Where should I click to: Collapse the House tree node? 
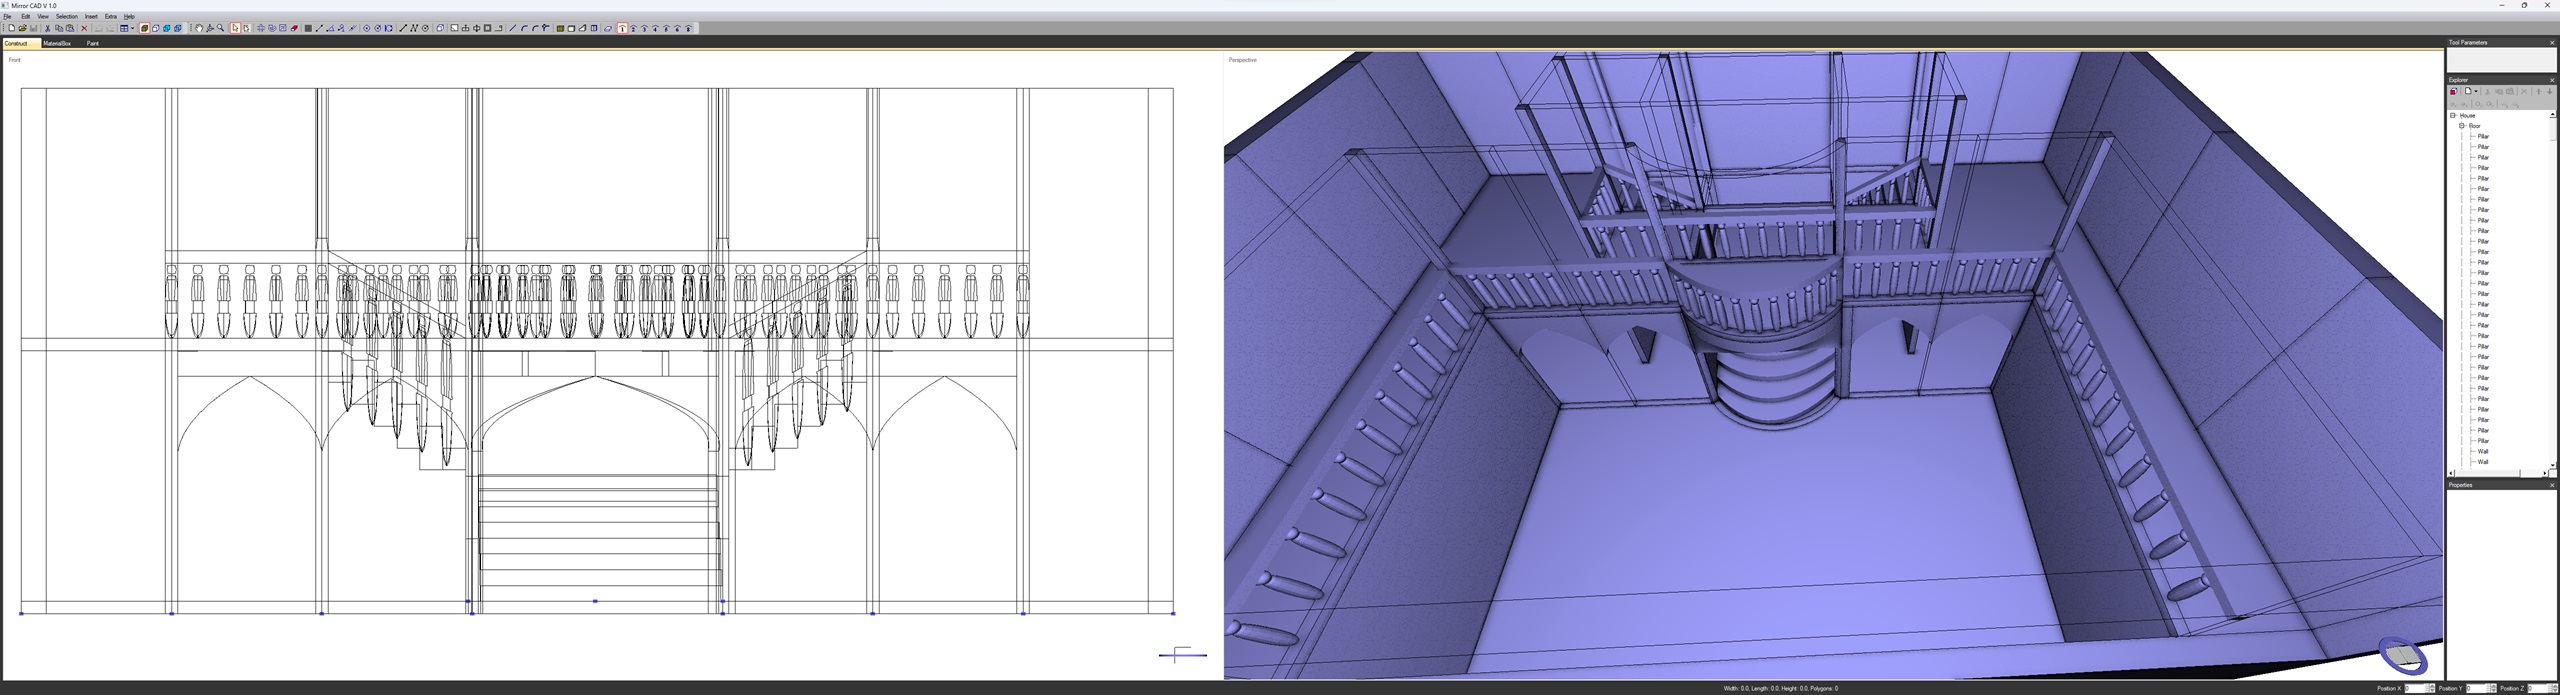pyautogui.click(x=2453, y=116)
